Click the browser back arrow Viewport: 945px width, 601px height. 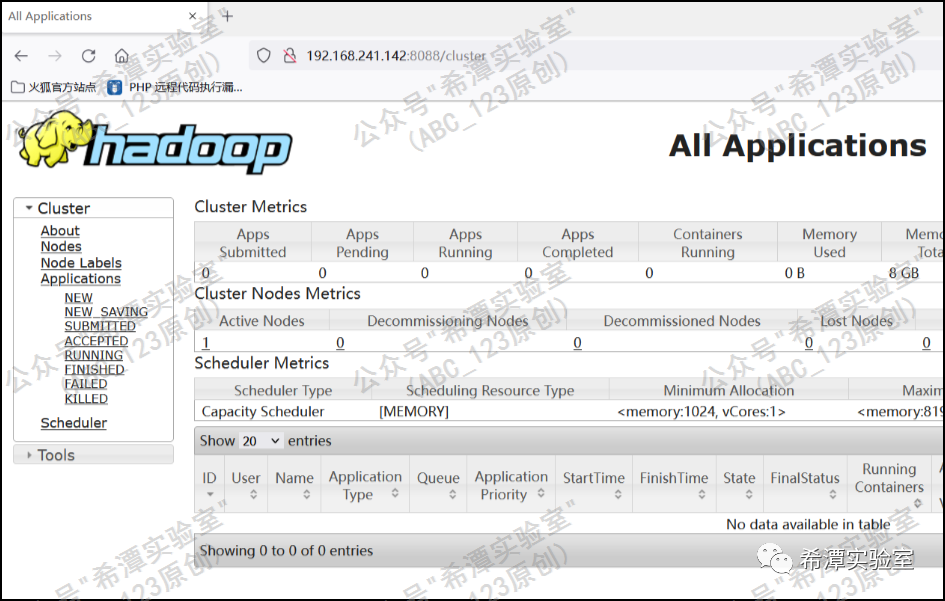tap(21, 56)
